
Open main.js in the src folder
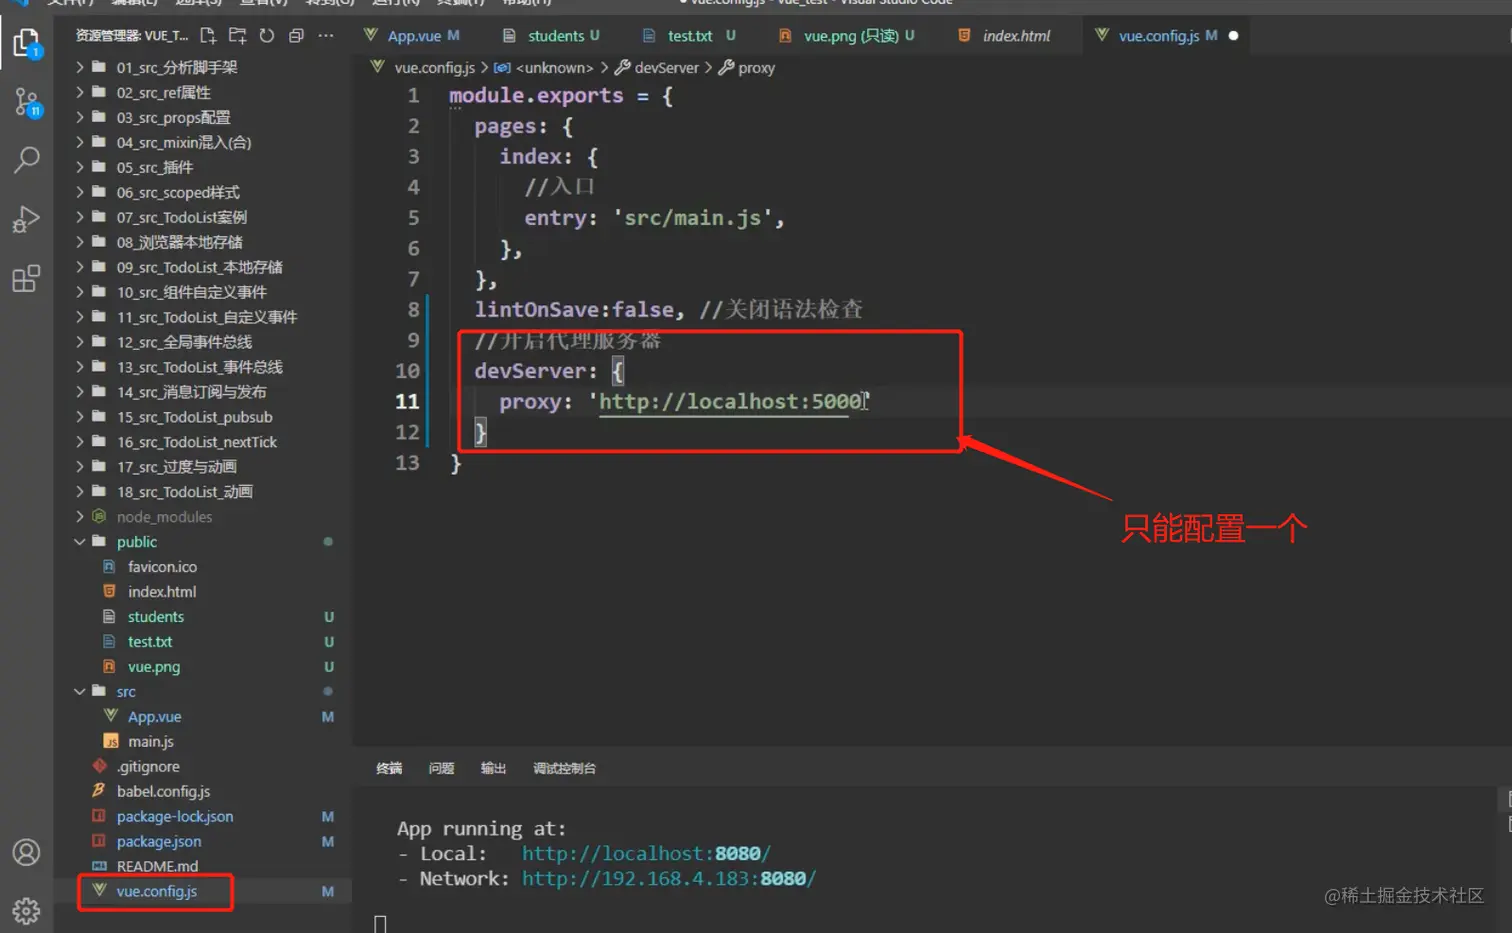tap(151, 742)
